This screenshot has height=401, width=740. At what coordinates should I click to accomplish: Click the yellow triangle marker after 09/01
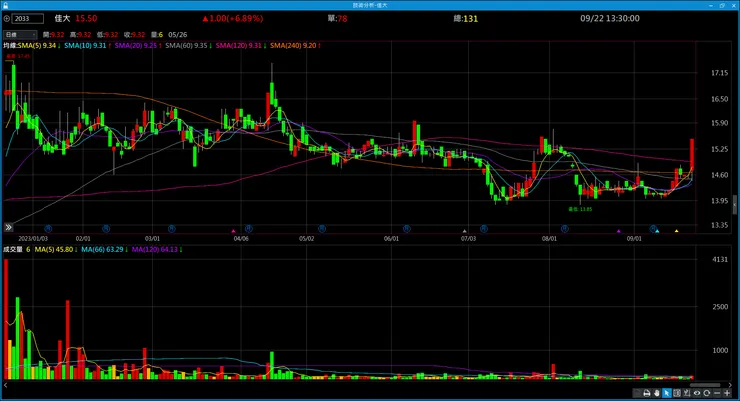676,231
